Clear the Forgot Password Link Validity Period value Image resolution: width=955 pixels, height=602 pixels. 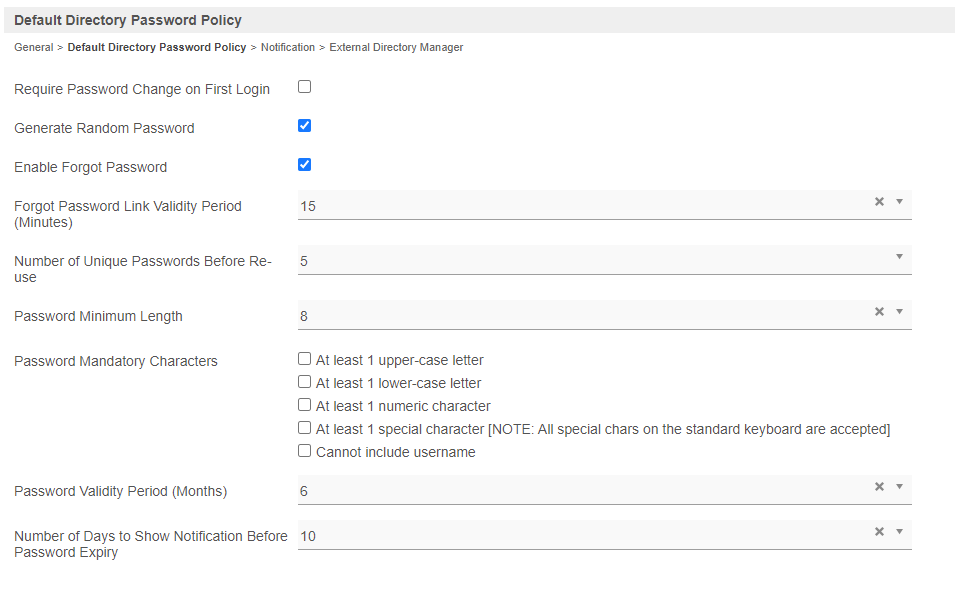coord(879,201)
